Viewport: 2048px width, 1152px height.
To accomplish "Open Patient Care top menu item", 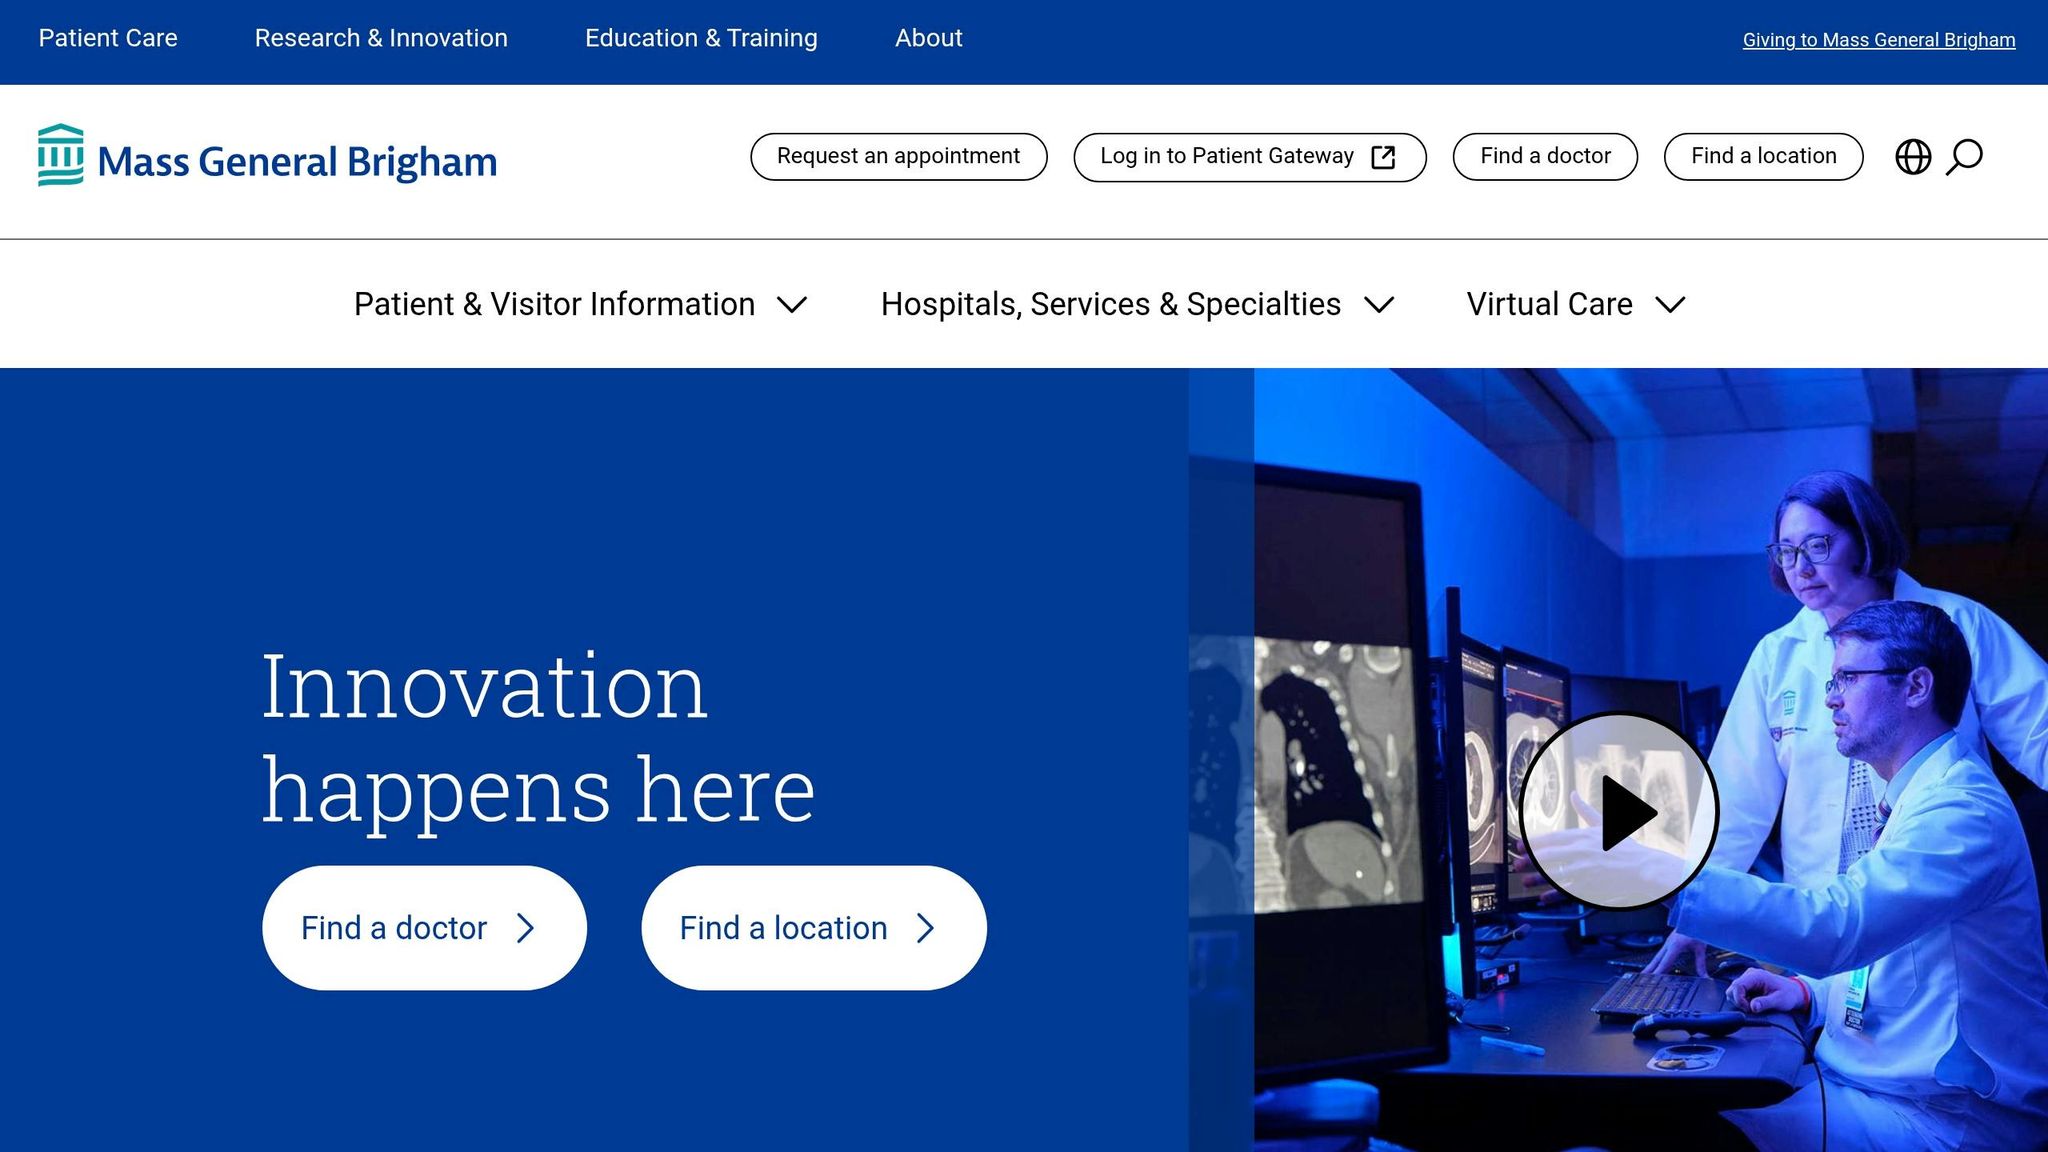I will pos(108,38).
